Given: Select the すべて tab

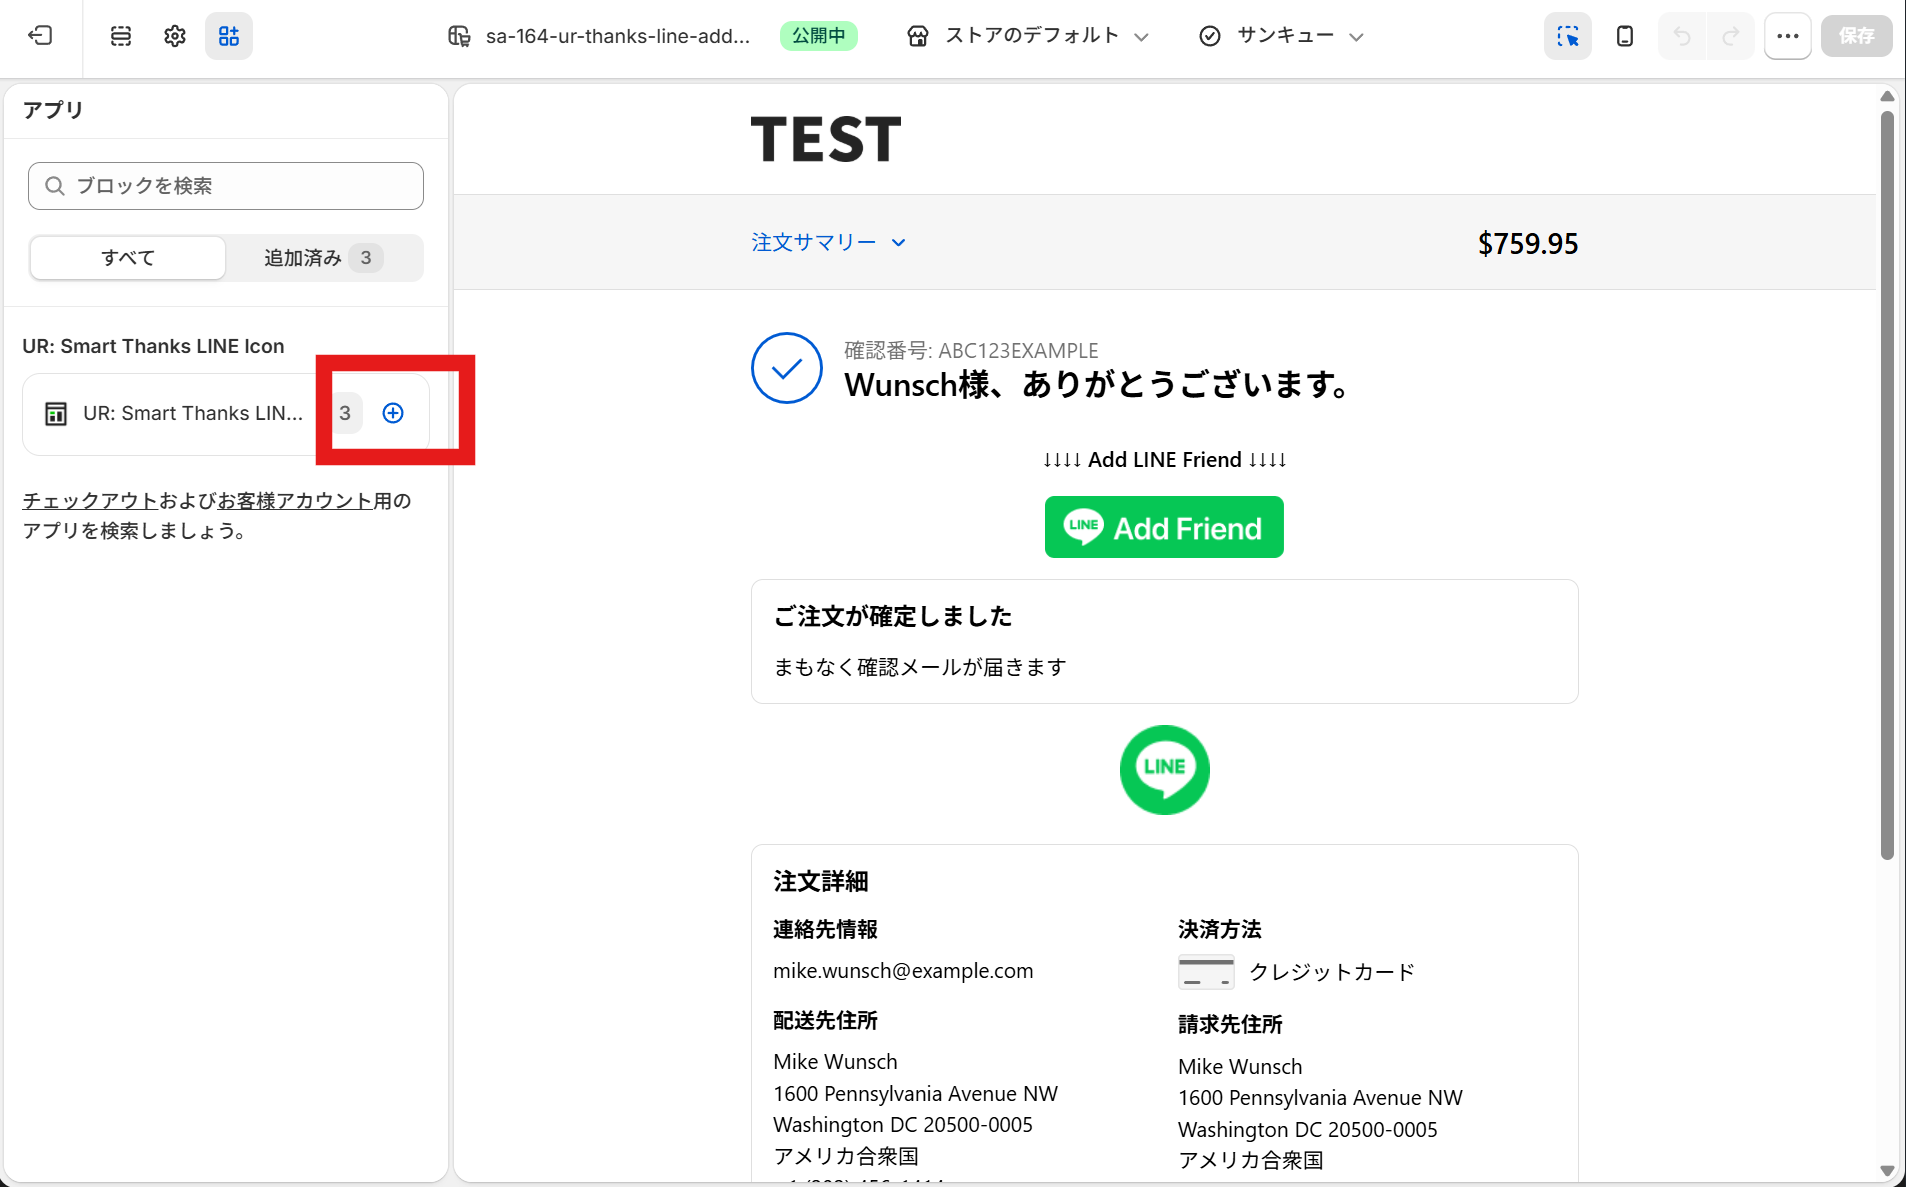Looking at the screenshot, I should click(x=128, y=258).
